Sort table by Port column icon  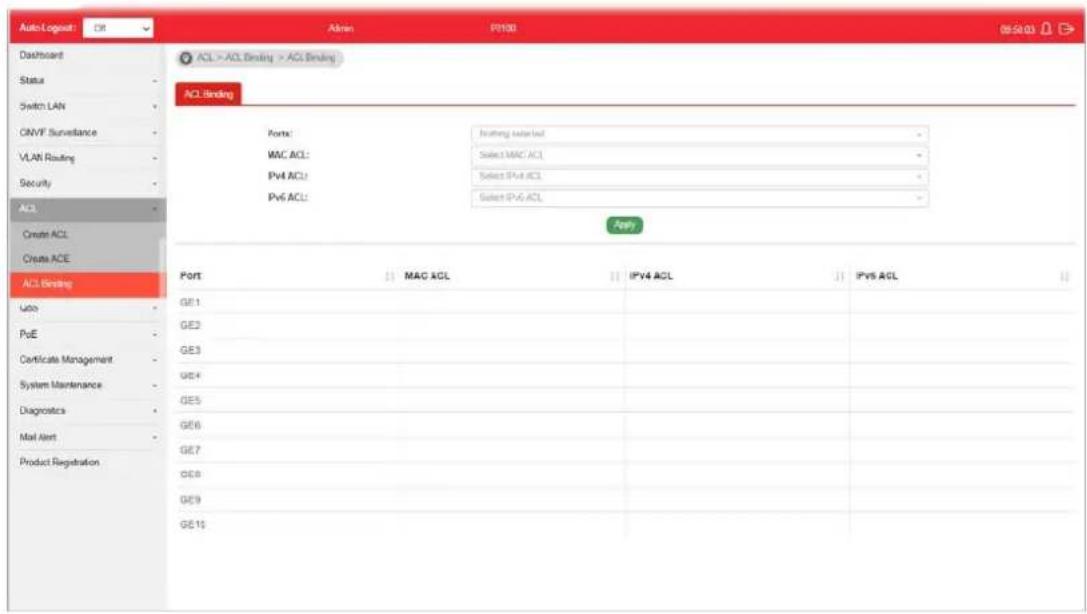(x=390, y=277)
